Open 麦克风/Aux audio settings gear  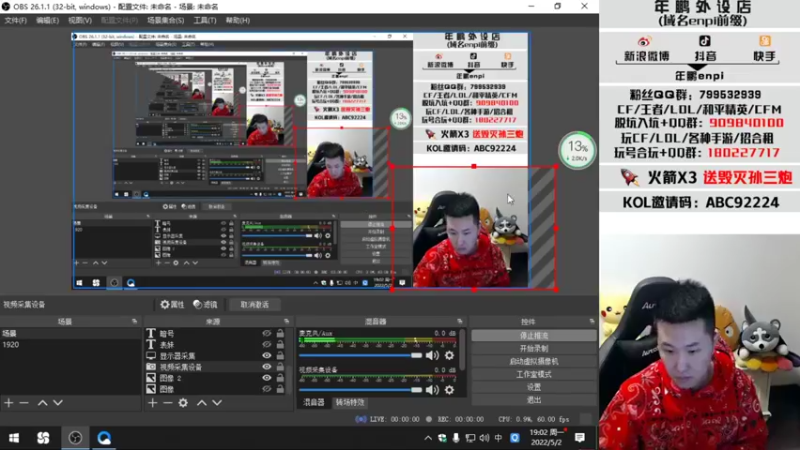[x=449, y=355]
